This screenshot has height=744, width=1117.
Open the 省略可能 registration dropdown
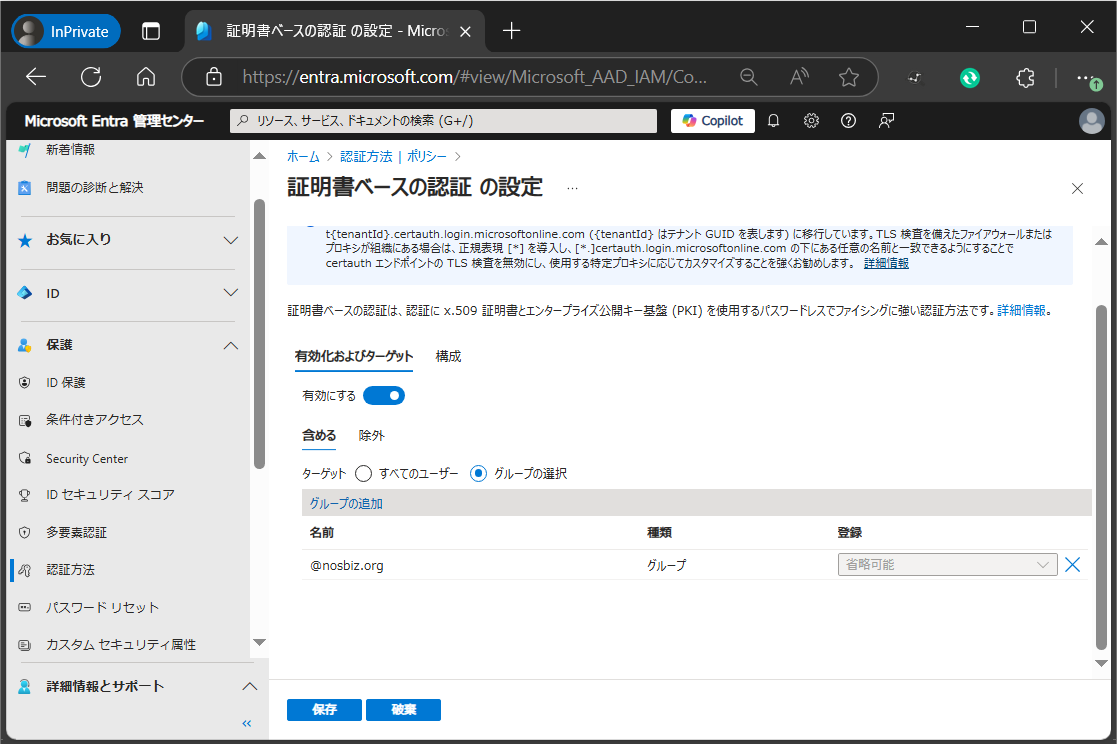pos(946,565)
